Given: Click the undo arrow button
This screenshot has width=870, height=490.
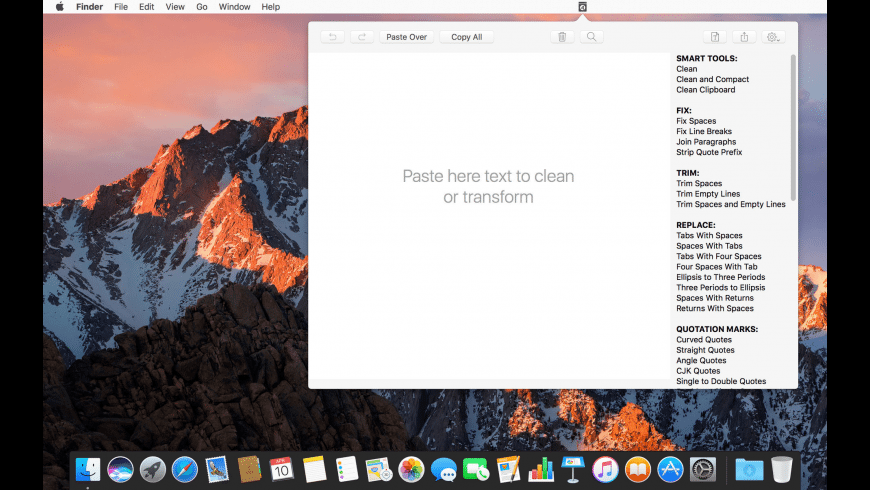Looking at the screenshot, I should pos(332,37).
